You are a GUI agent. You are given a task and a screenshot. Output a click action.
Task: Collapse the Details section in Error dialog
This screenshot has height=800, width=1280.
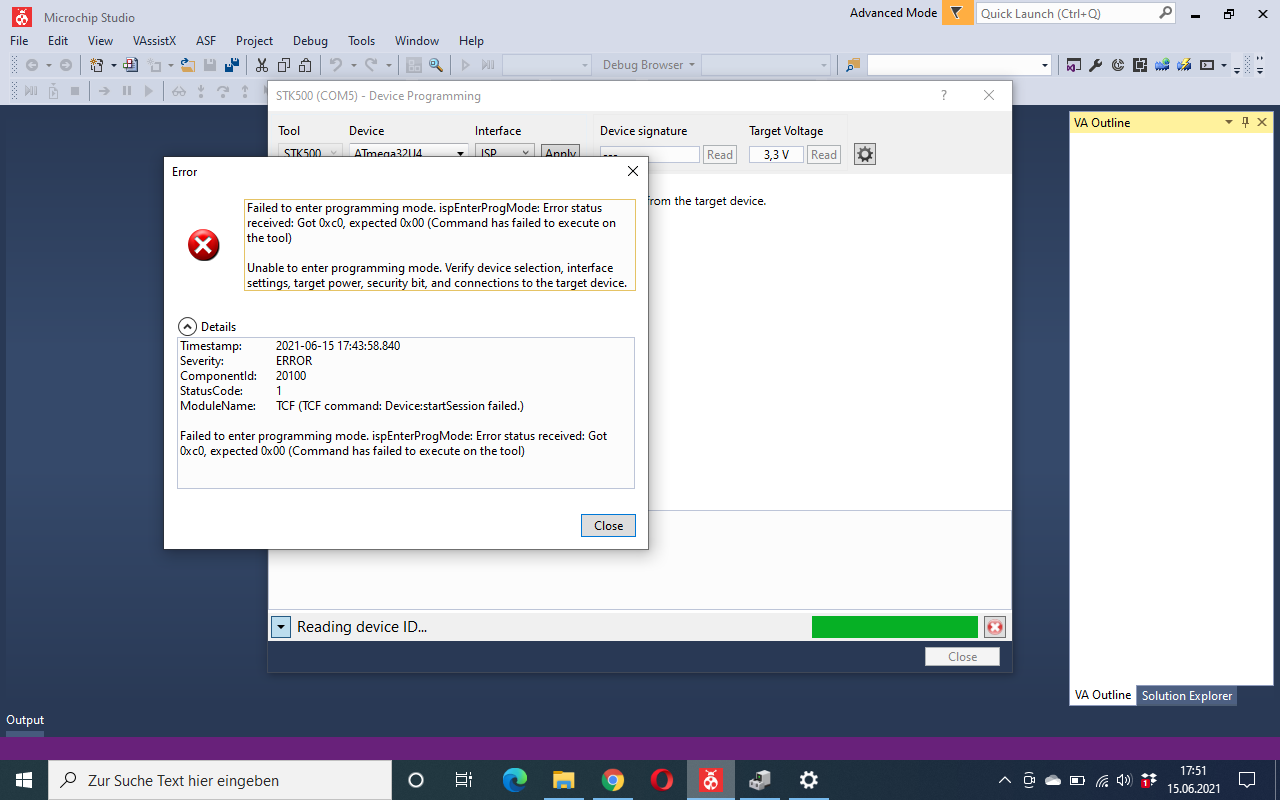[187, 326]
